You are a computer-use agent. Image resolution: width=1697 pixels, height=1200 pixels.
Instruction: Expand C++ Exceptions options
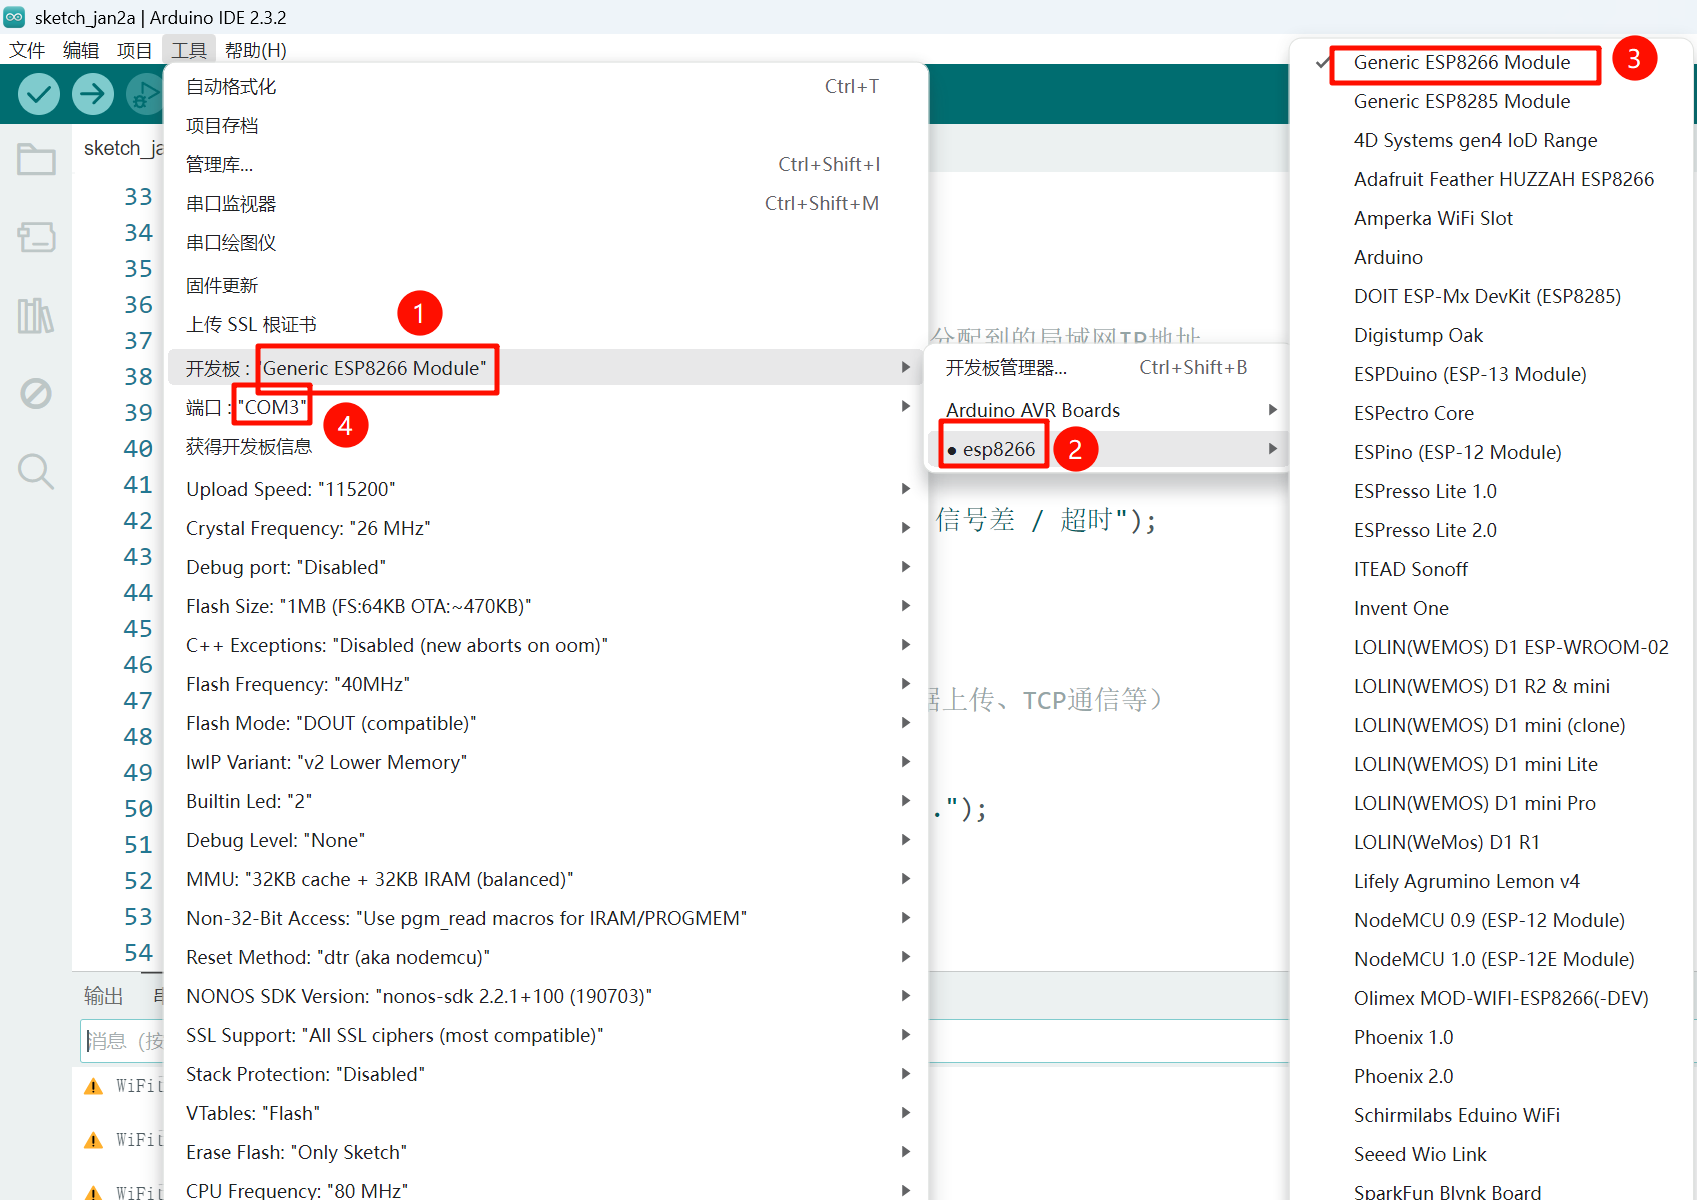coord(546,645)
